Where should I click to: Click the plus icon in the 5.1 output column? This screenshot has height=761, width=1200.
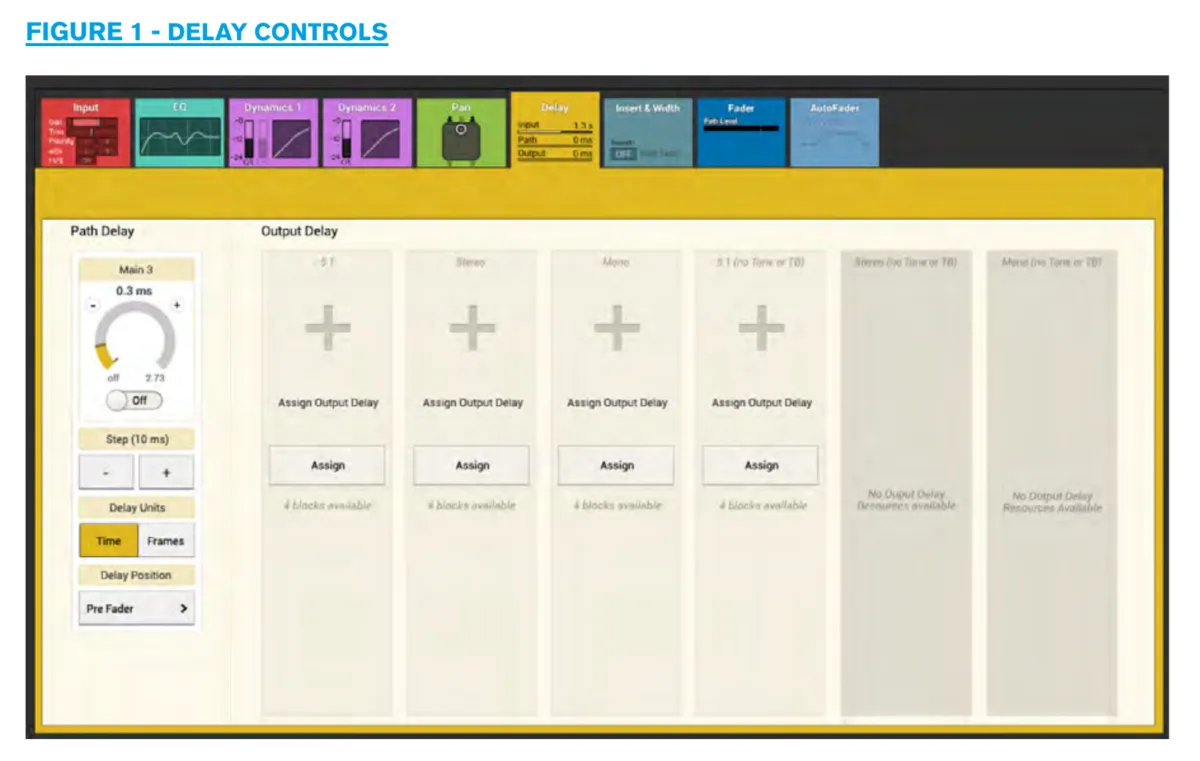coord(328,327)
